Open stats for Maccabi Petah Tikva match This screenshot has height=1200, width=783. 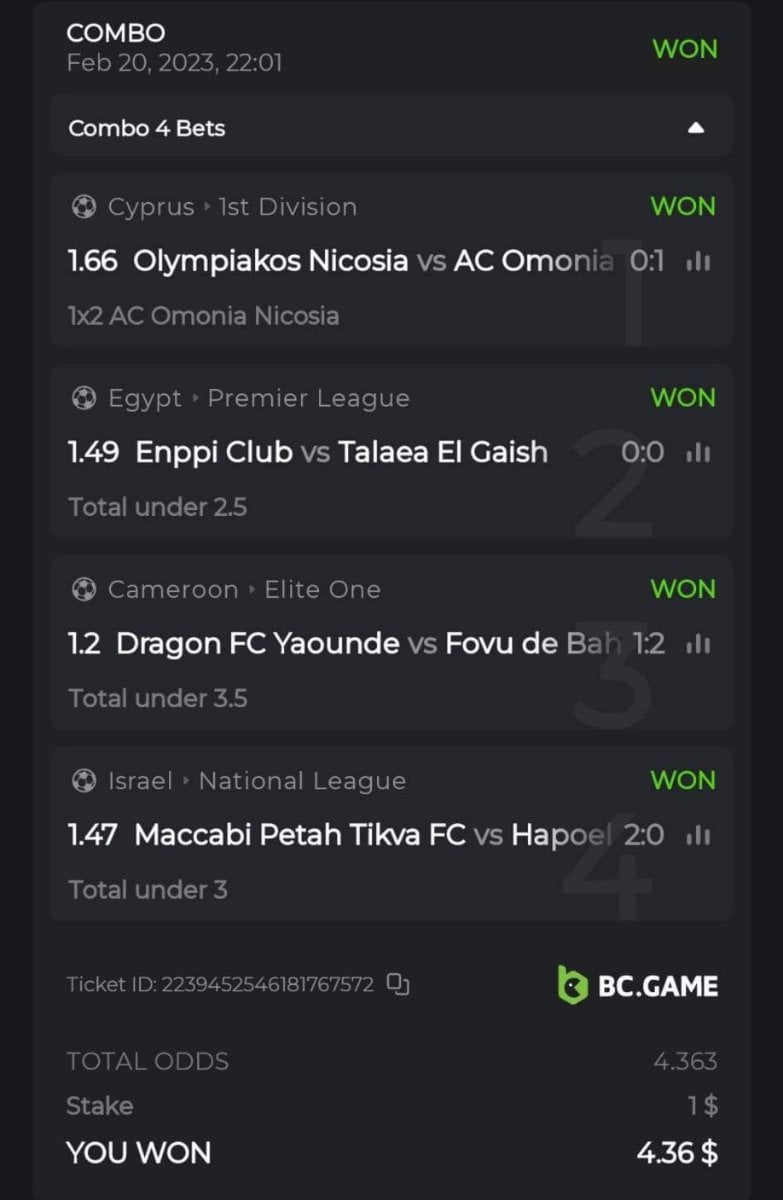pyautogui.click(x=699, y=835)
